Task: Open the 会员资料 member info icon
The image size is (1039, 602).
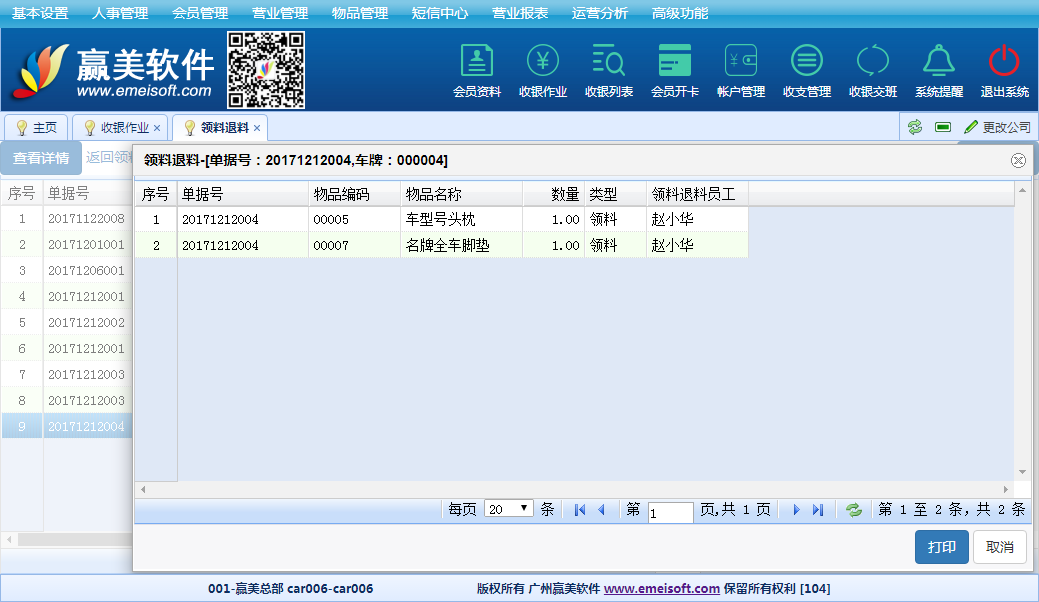Action: pos(477,62)
